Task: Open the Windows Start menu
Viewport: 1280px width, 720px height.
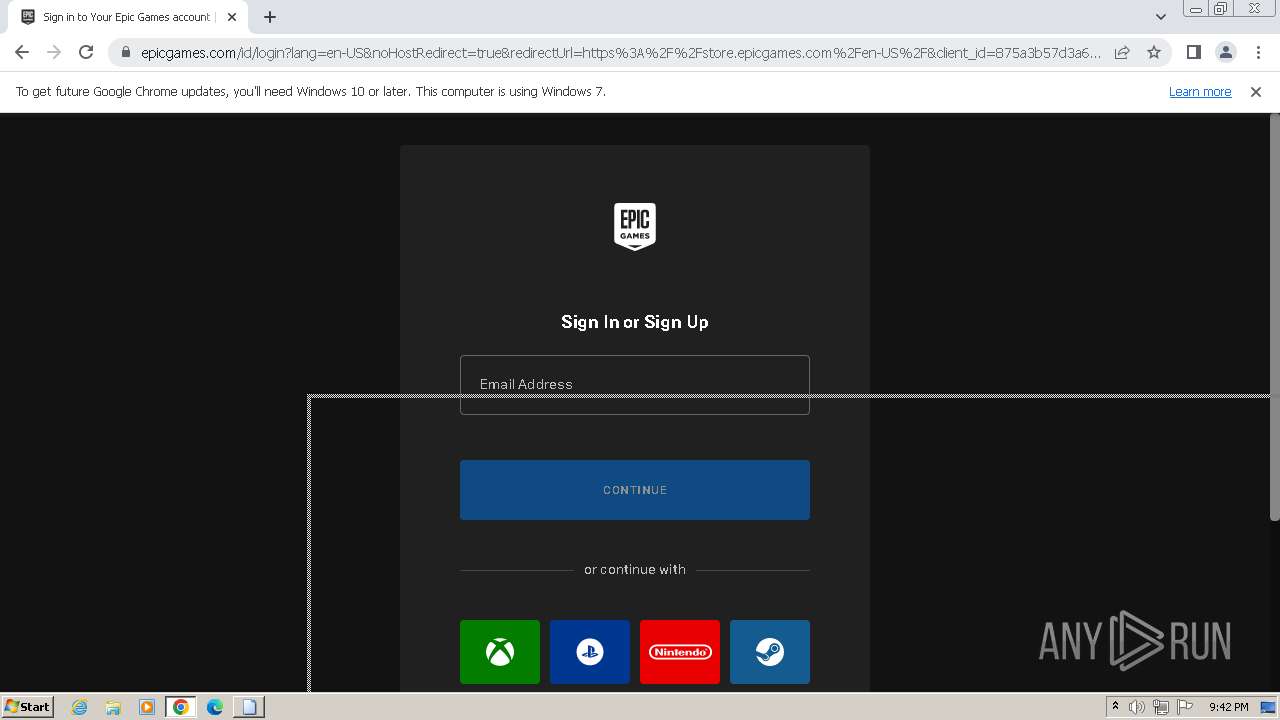Action: pyautogui.click(x=27, y=706)
